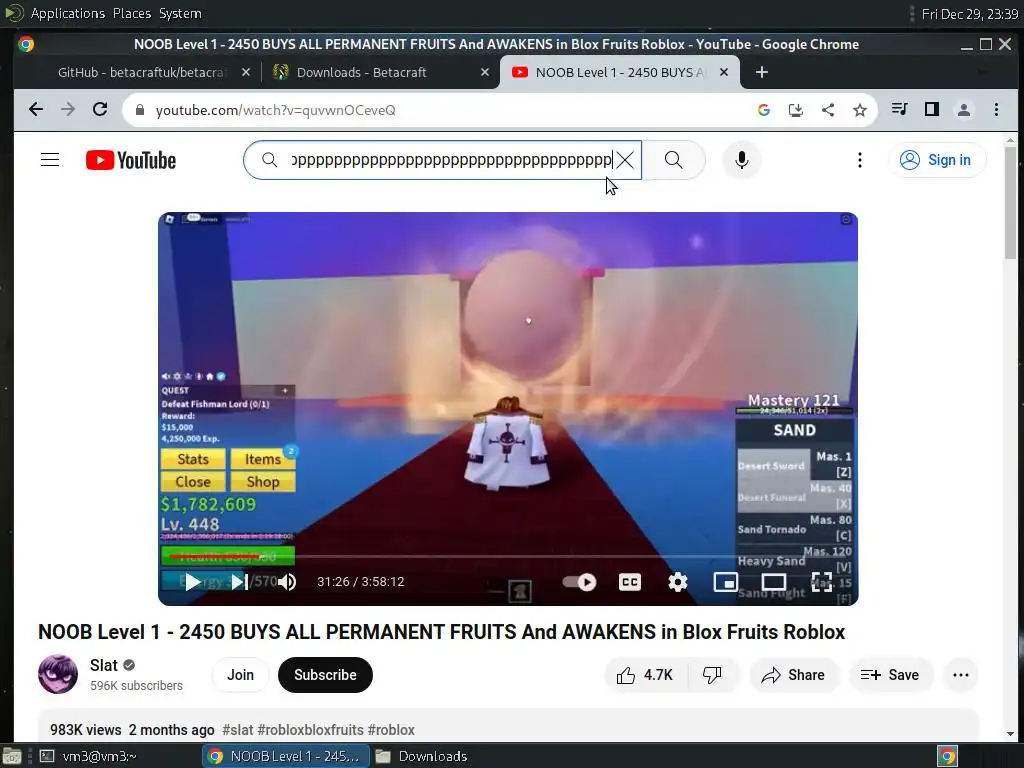The height and width of the screenshot is (768, 1024).
Task: Toggle closed captions CC button
Action: click(630, 582)
